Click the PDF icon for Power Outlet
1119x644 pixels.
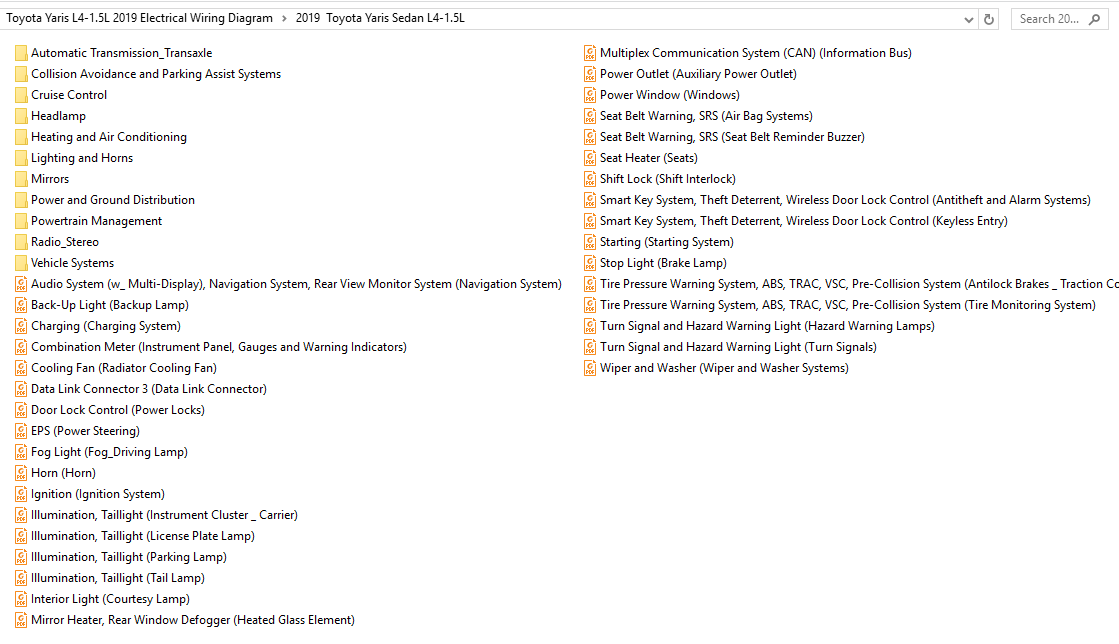click(590, 74)
